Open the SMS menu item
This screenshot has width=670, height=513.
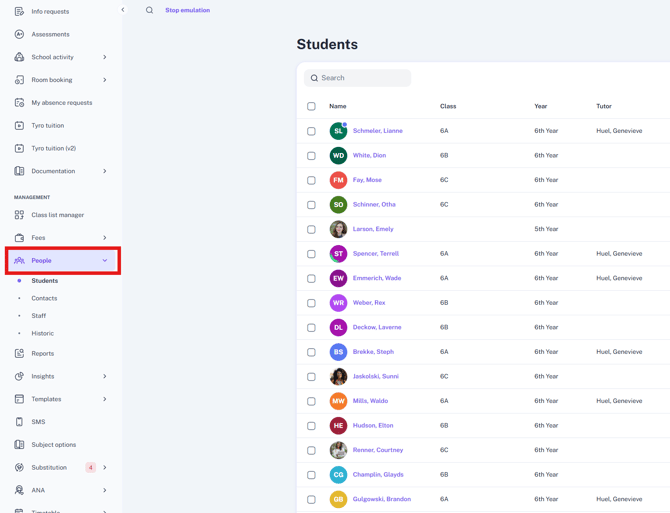(38, 422)
